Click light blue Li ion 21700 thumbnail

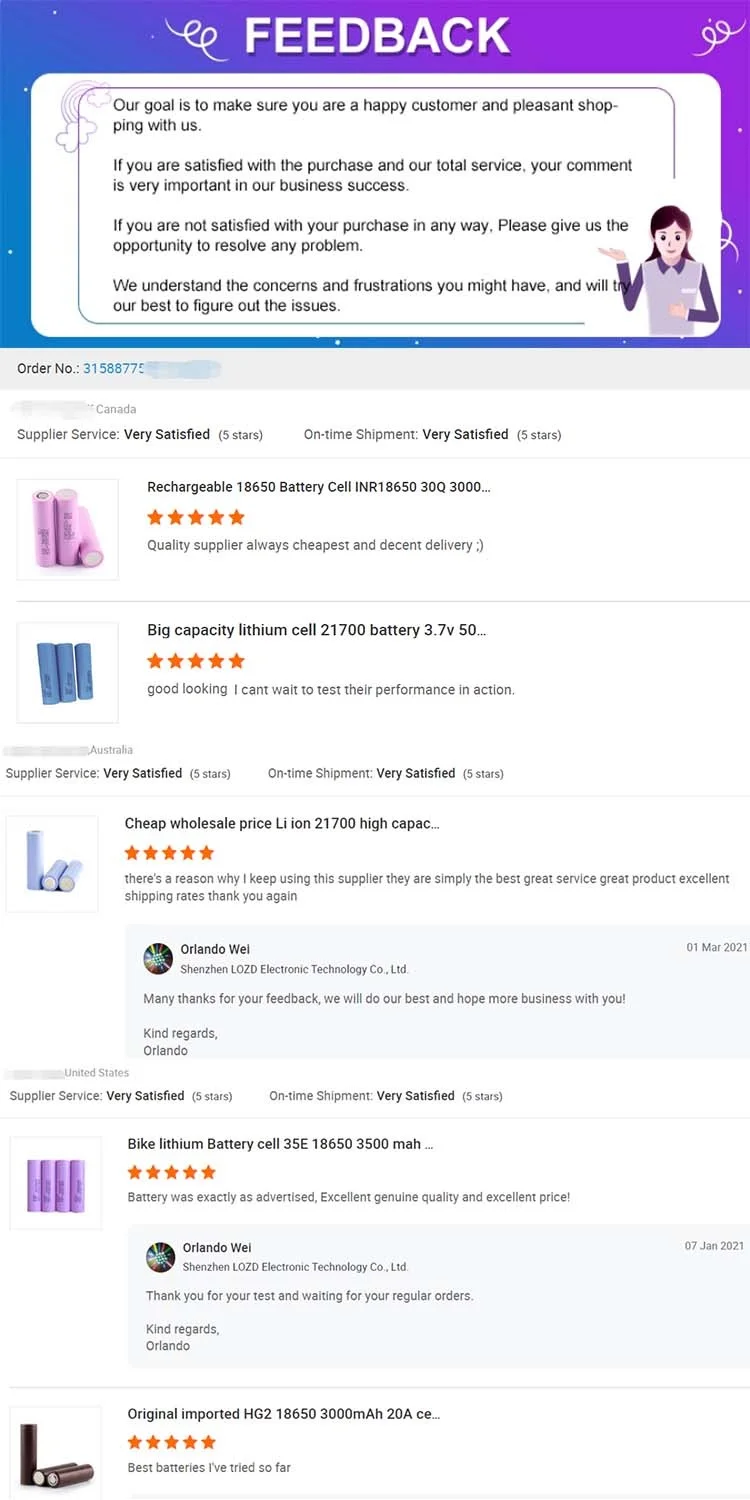coord(52,863)
